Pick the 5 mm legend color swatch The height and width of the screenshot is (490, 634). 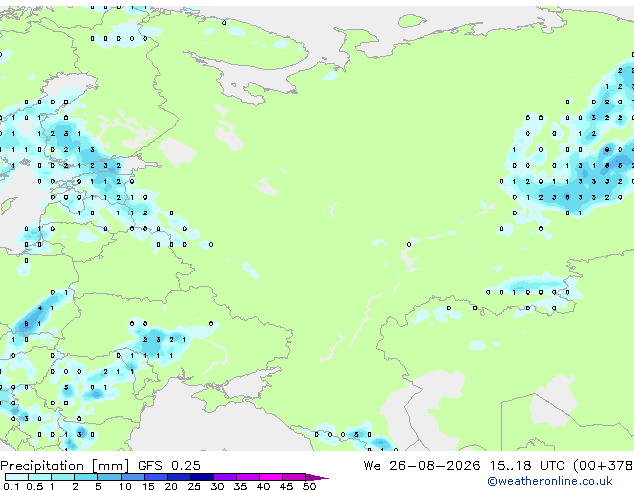tap(109, 477)
